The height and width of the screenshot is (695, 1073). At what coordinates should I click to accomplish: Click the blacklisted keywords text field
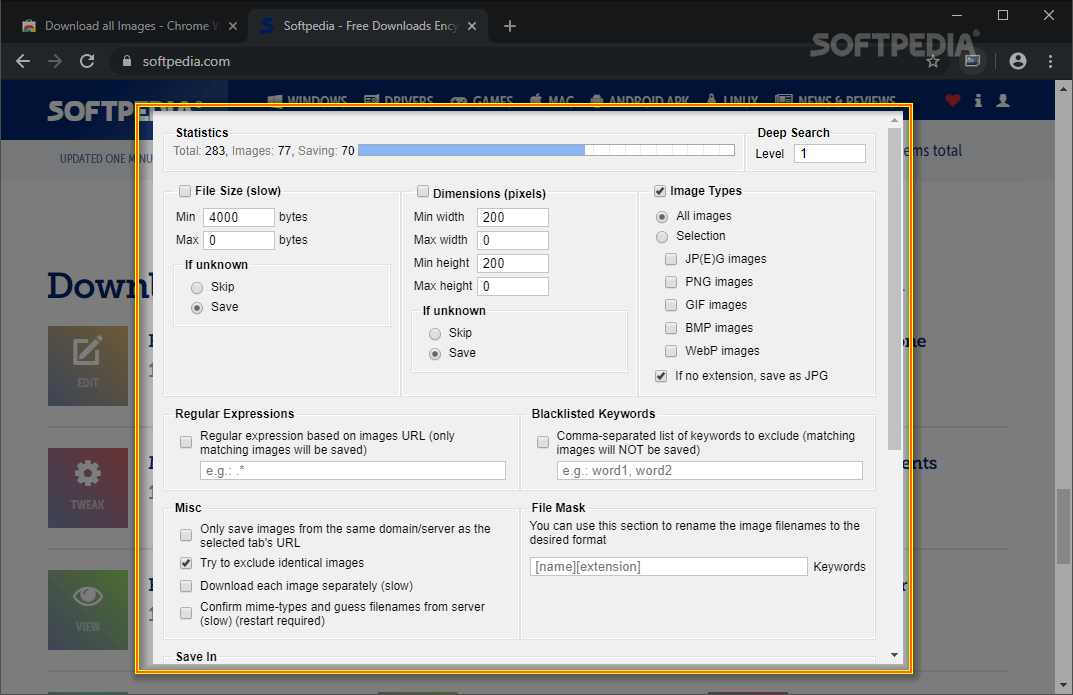coord(710,471)
